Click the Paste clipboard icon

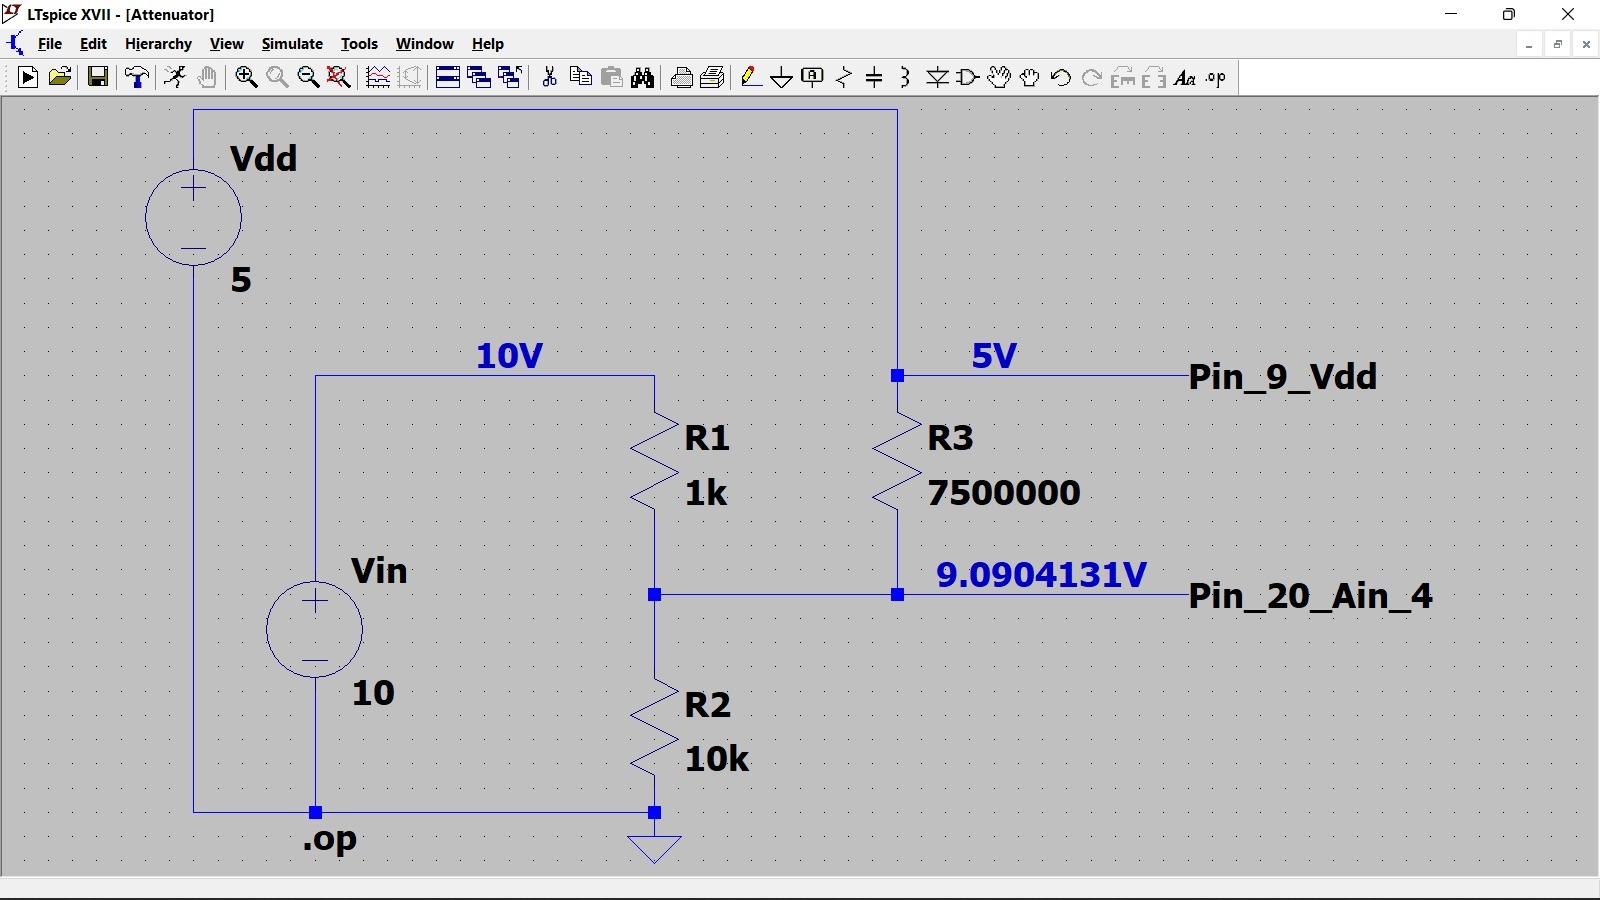(612, 78)
